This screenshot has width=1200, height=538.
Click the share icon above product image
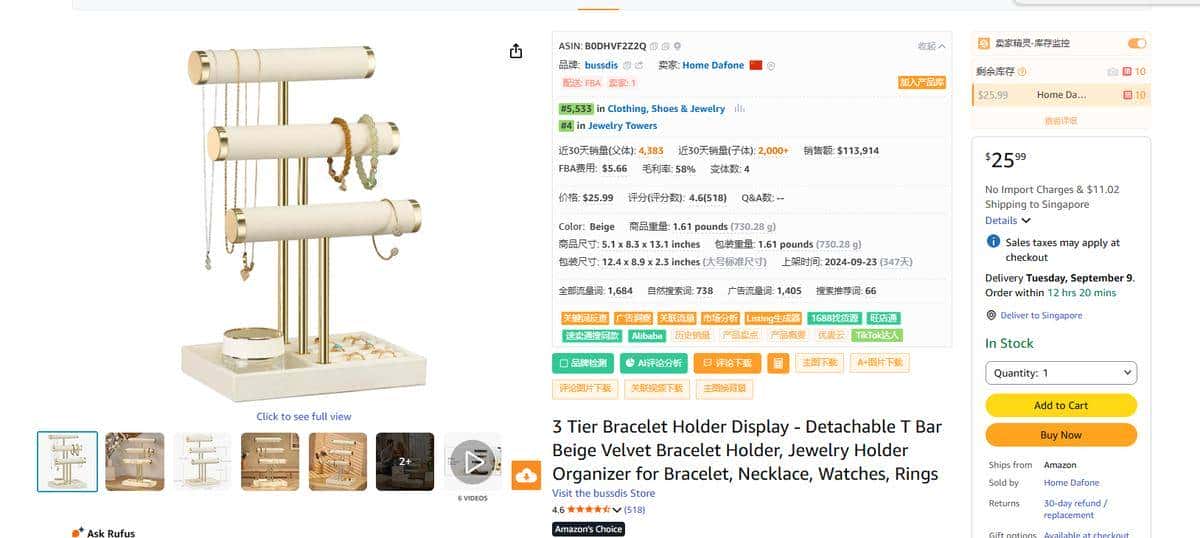(516, 51)
